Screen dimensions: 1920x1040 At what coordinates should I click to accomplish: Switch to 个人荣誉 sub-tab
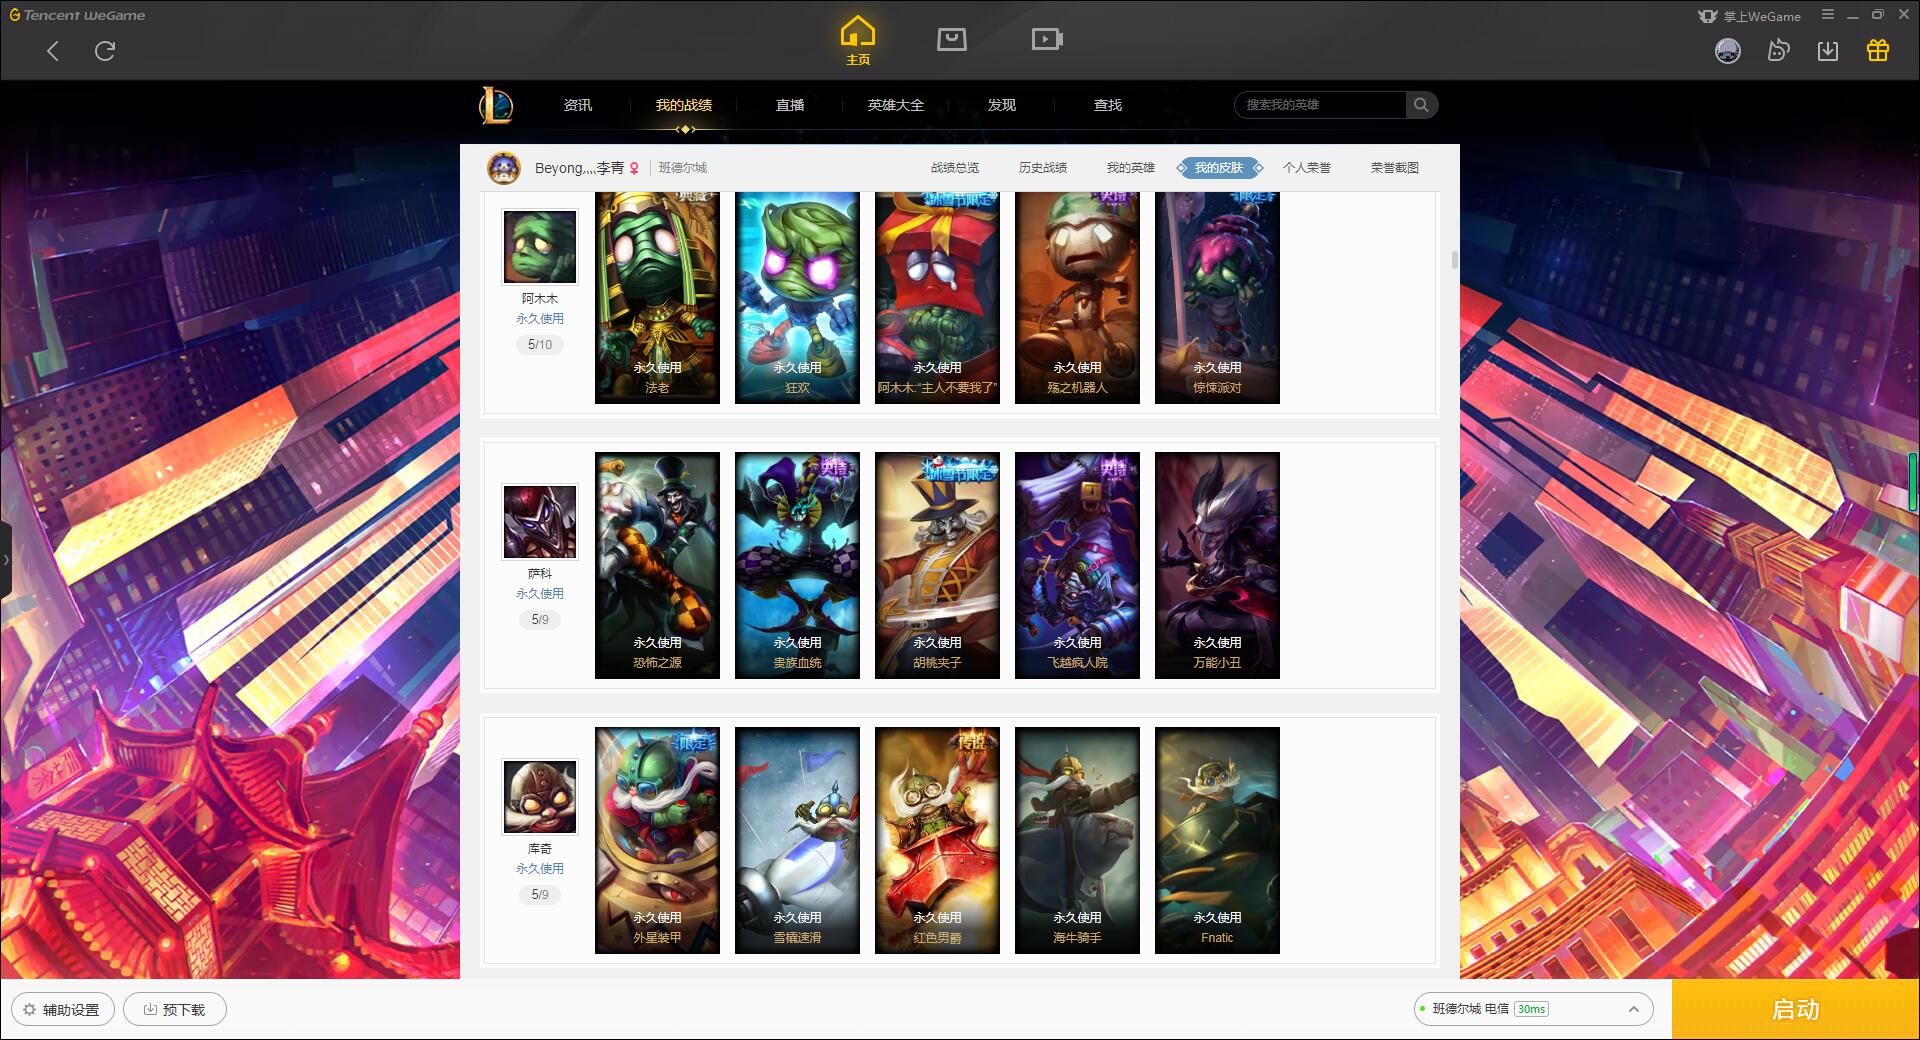[x=1307, y=168]
